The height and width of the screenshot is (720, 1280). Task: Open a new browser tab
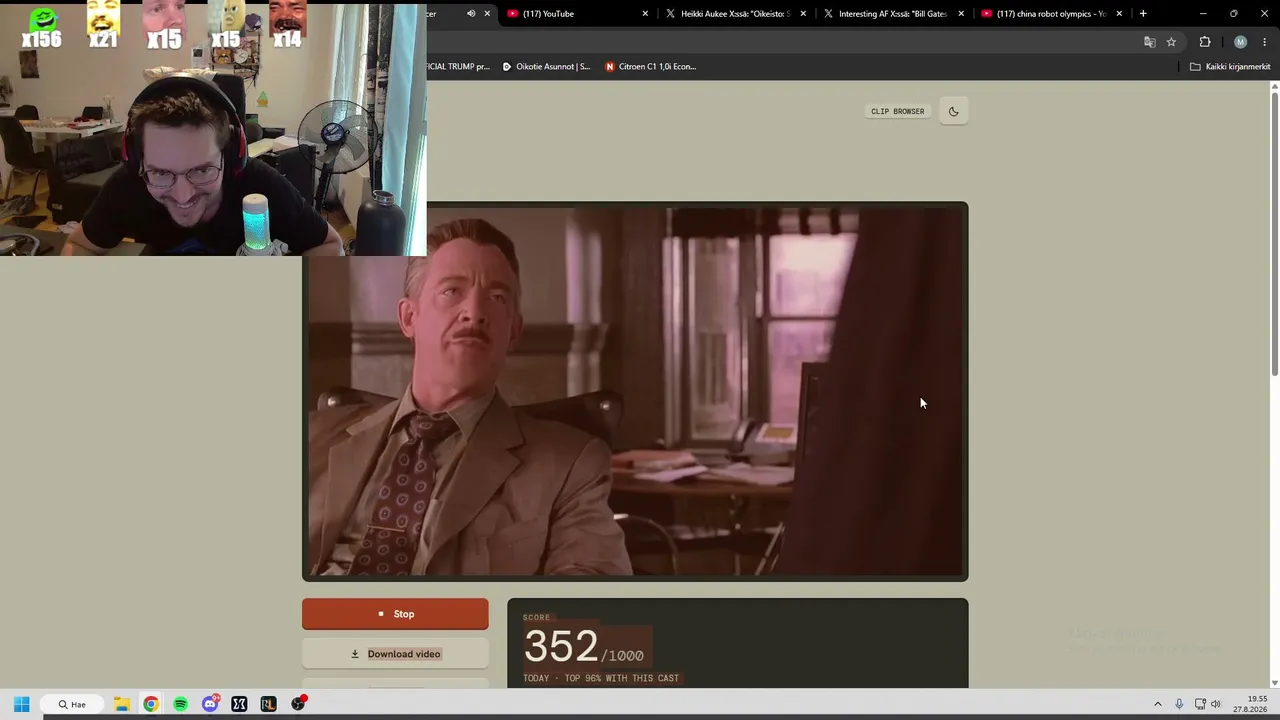click(1143, 14)
